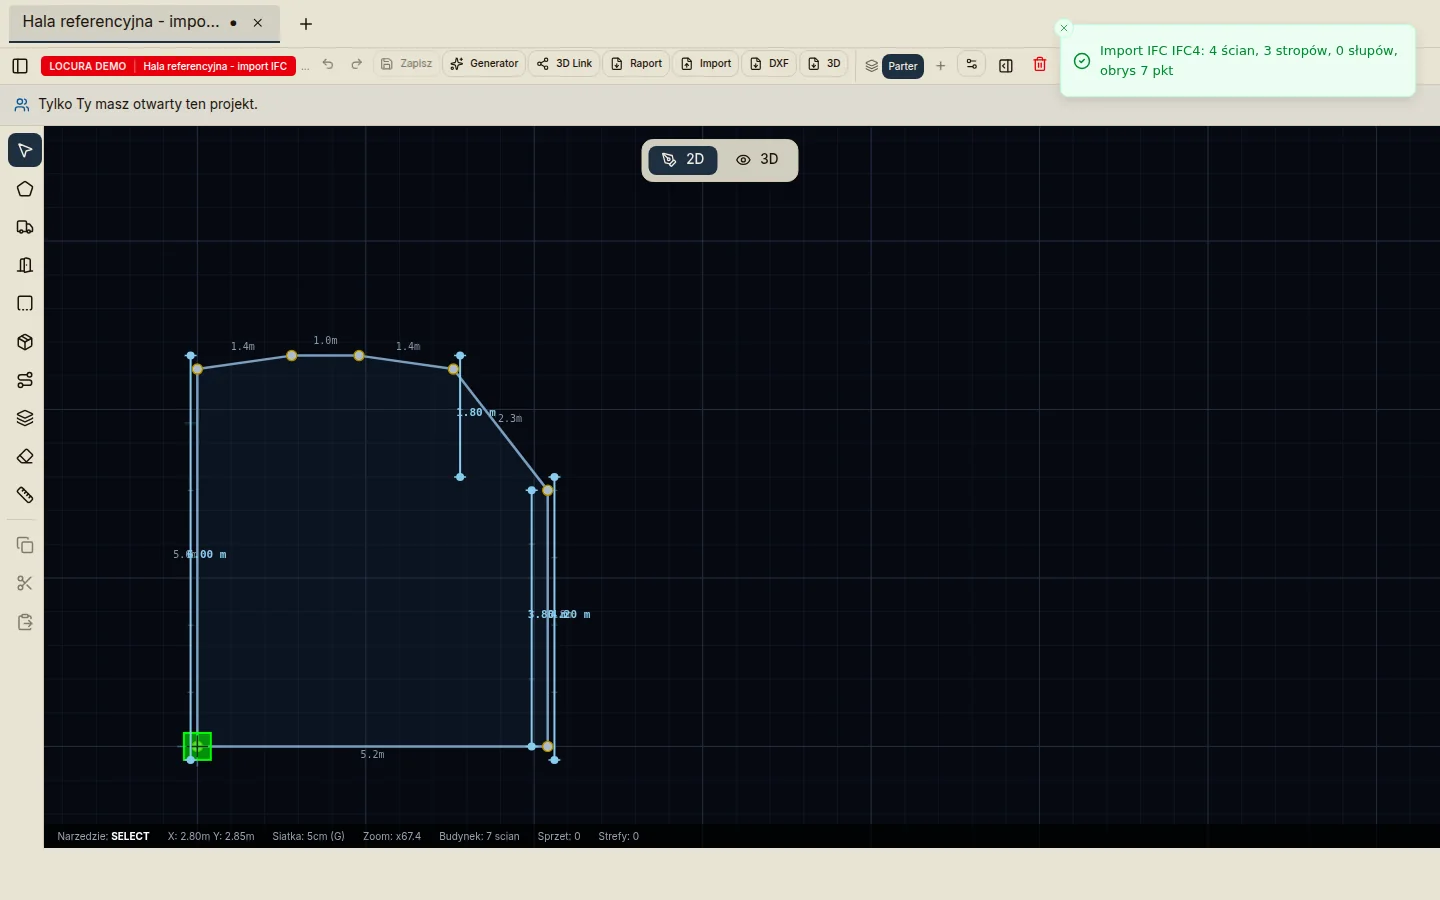Open a new tab with plus
The width and height of the screenshot is (1440, 900).
306,24
